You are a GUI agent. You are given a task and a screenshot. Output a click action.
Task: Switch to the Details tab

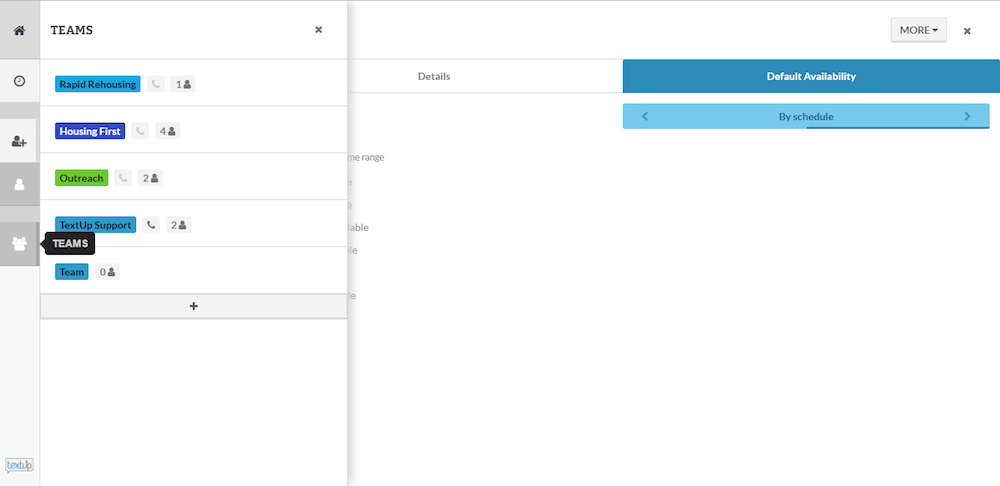[x=434, y=77]
